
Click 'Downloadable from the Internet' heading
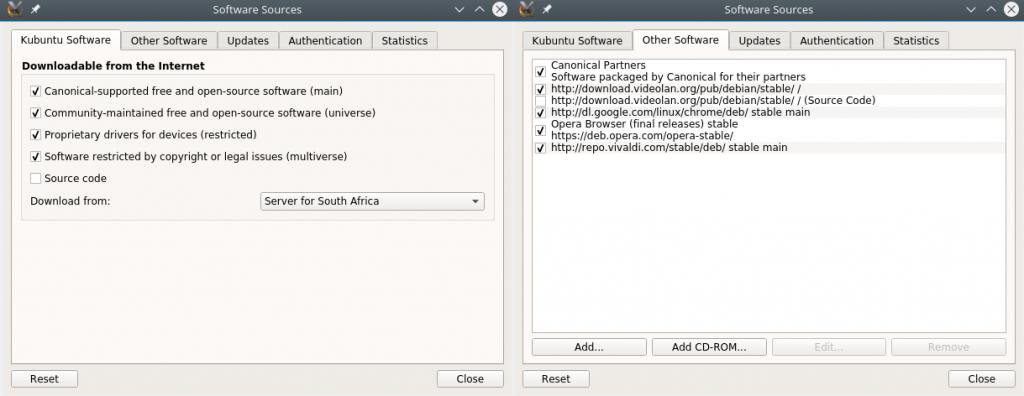(114, 66)
